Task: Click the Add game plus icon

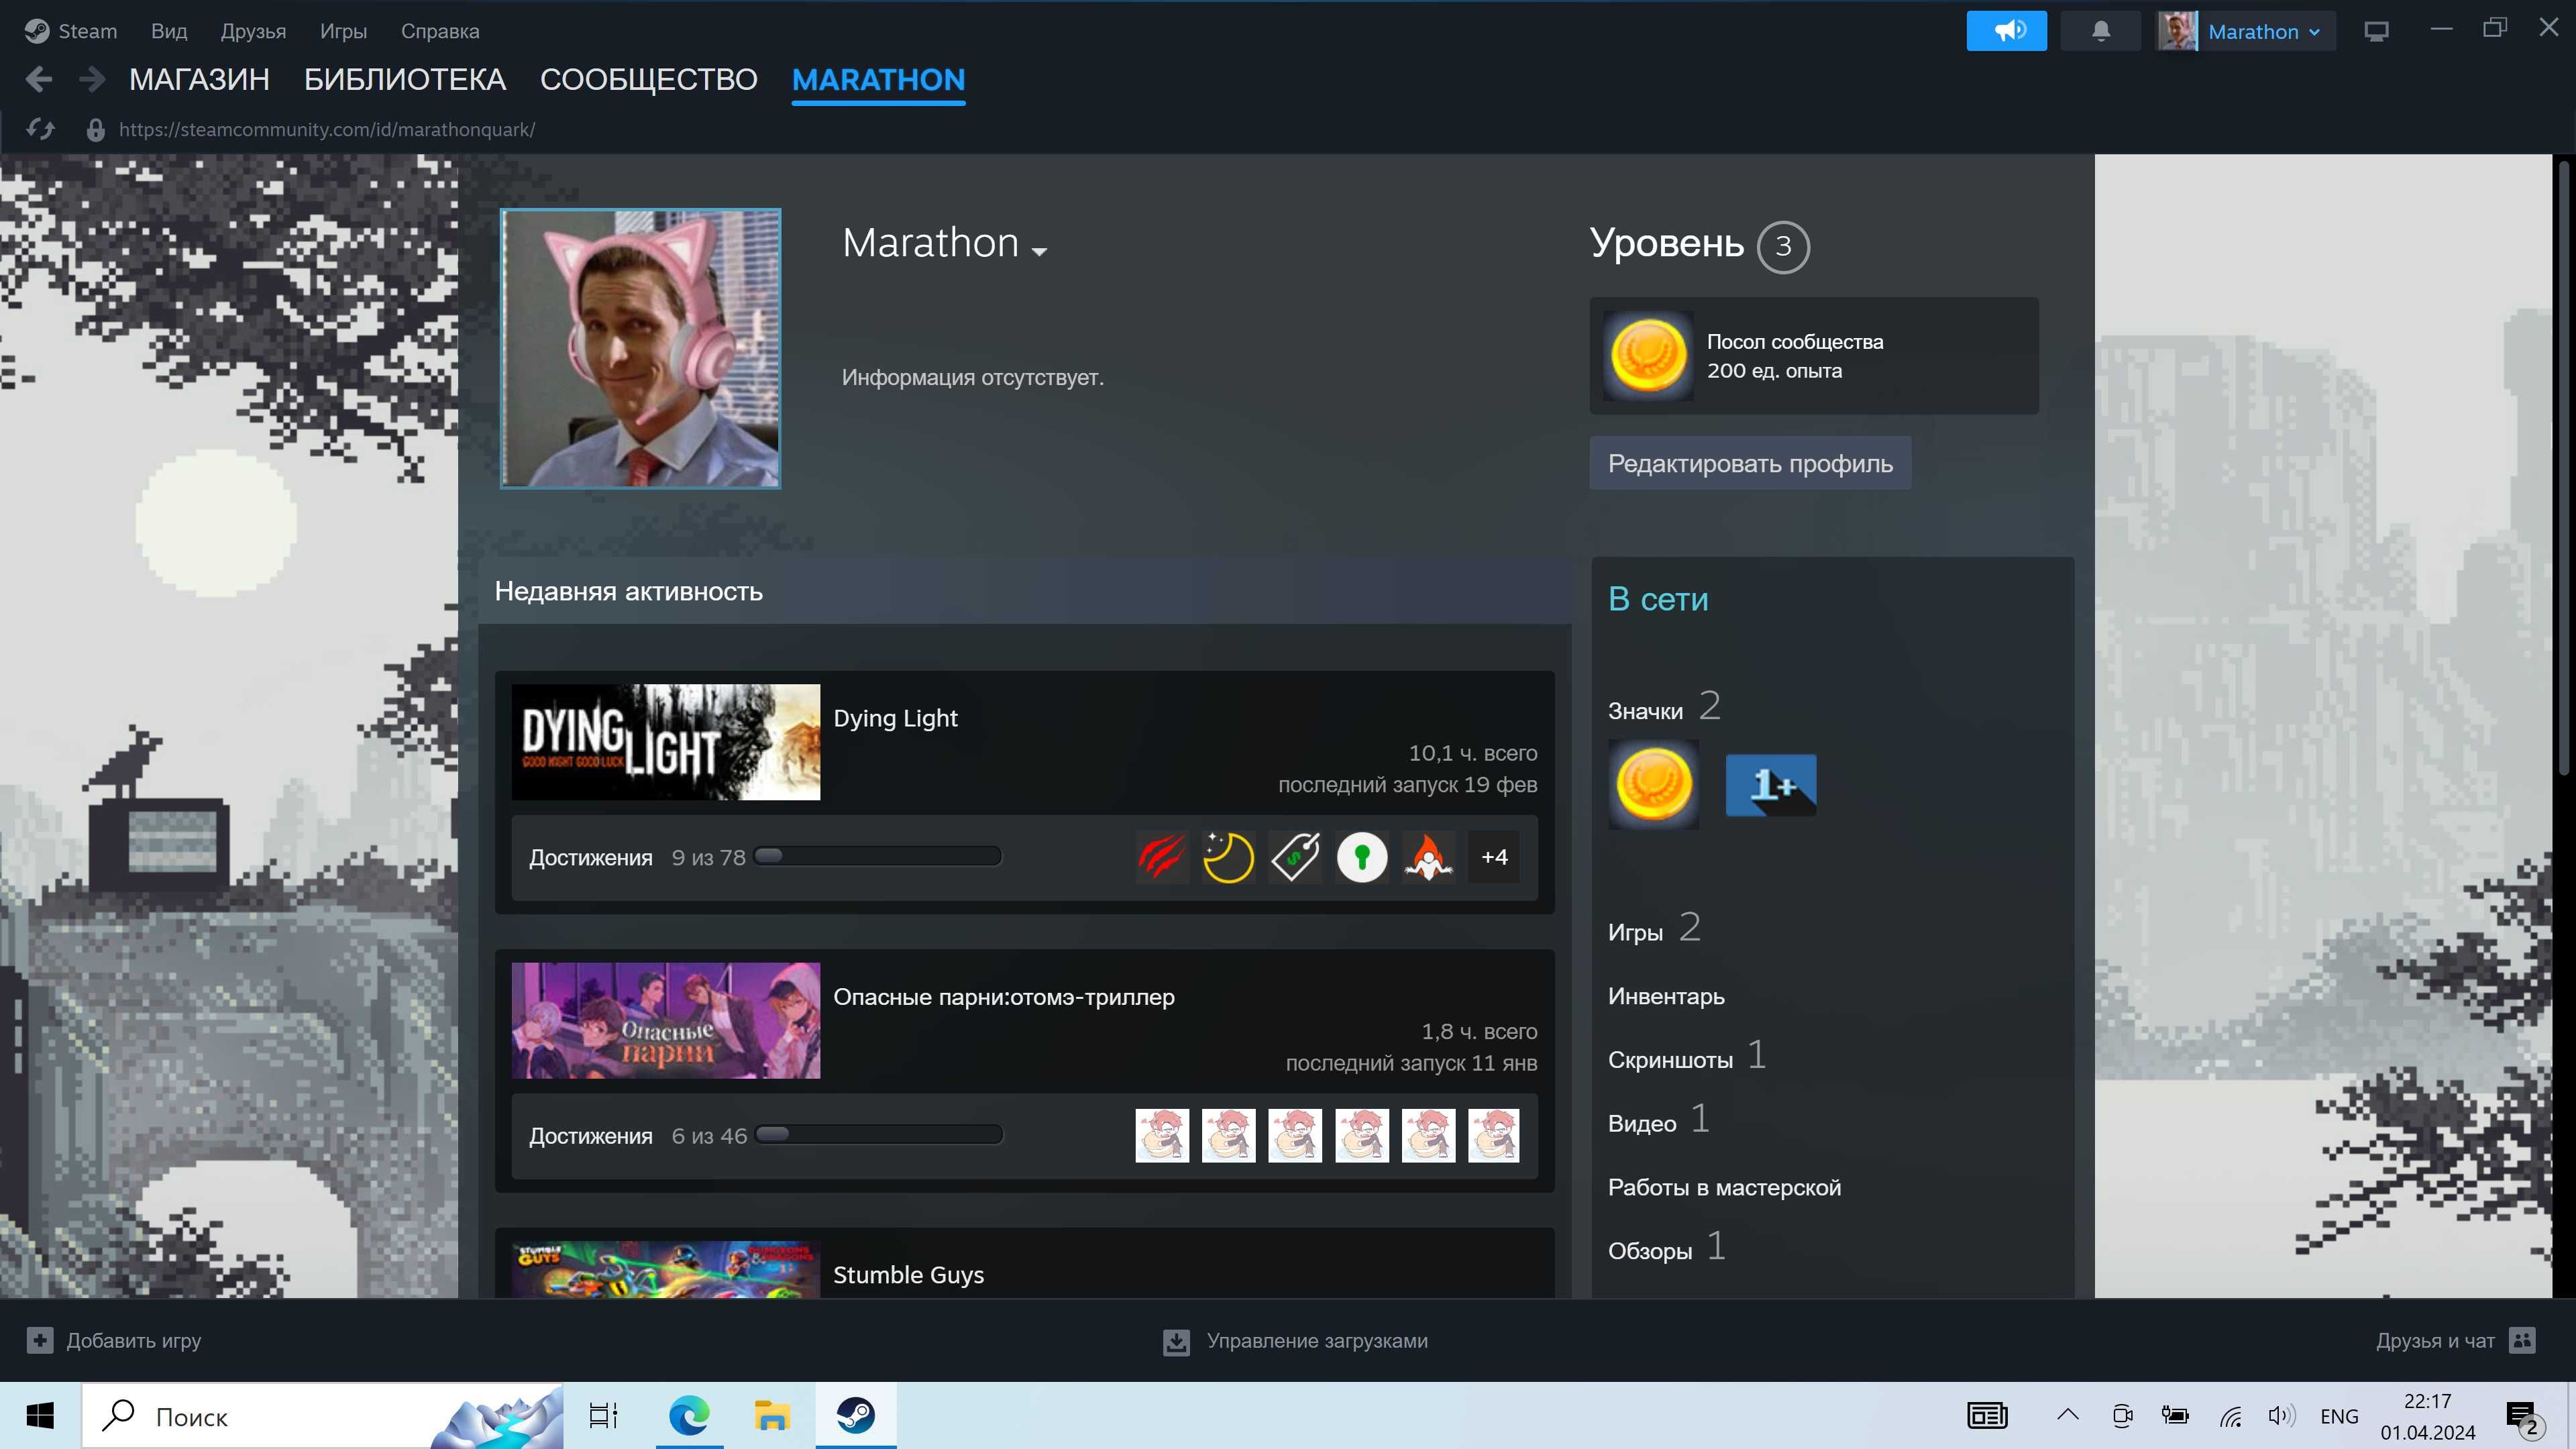Action: coord(40,1340)
